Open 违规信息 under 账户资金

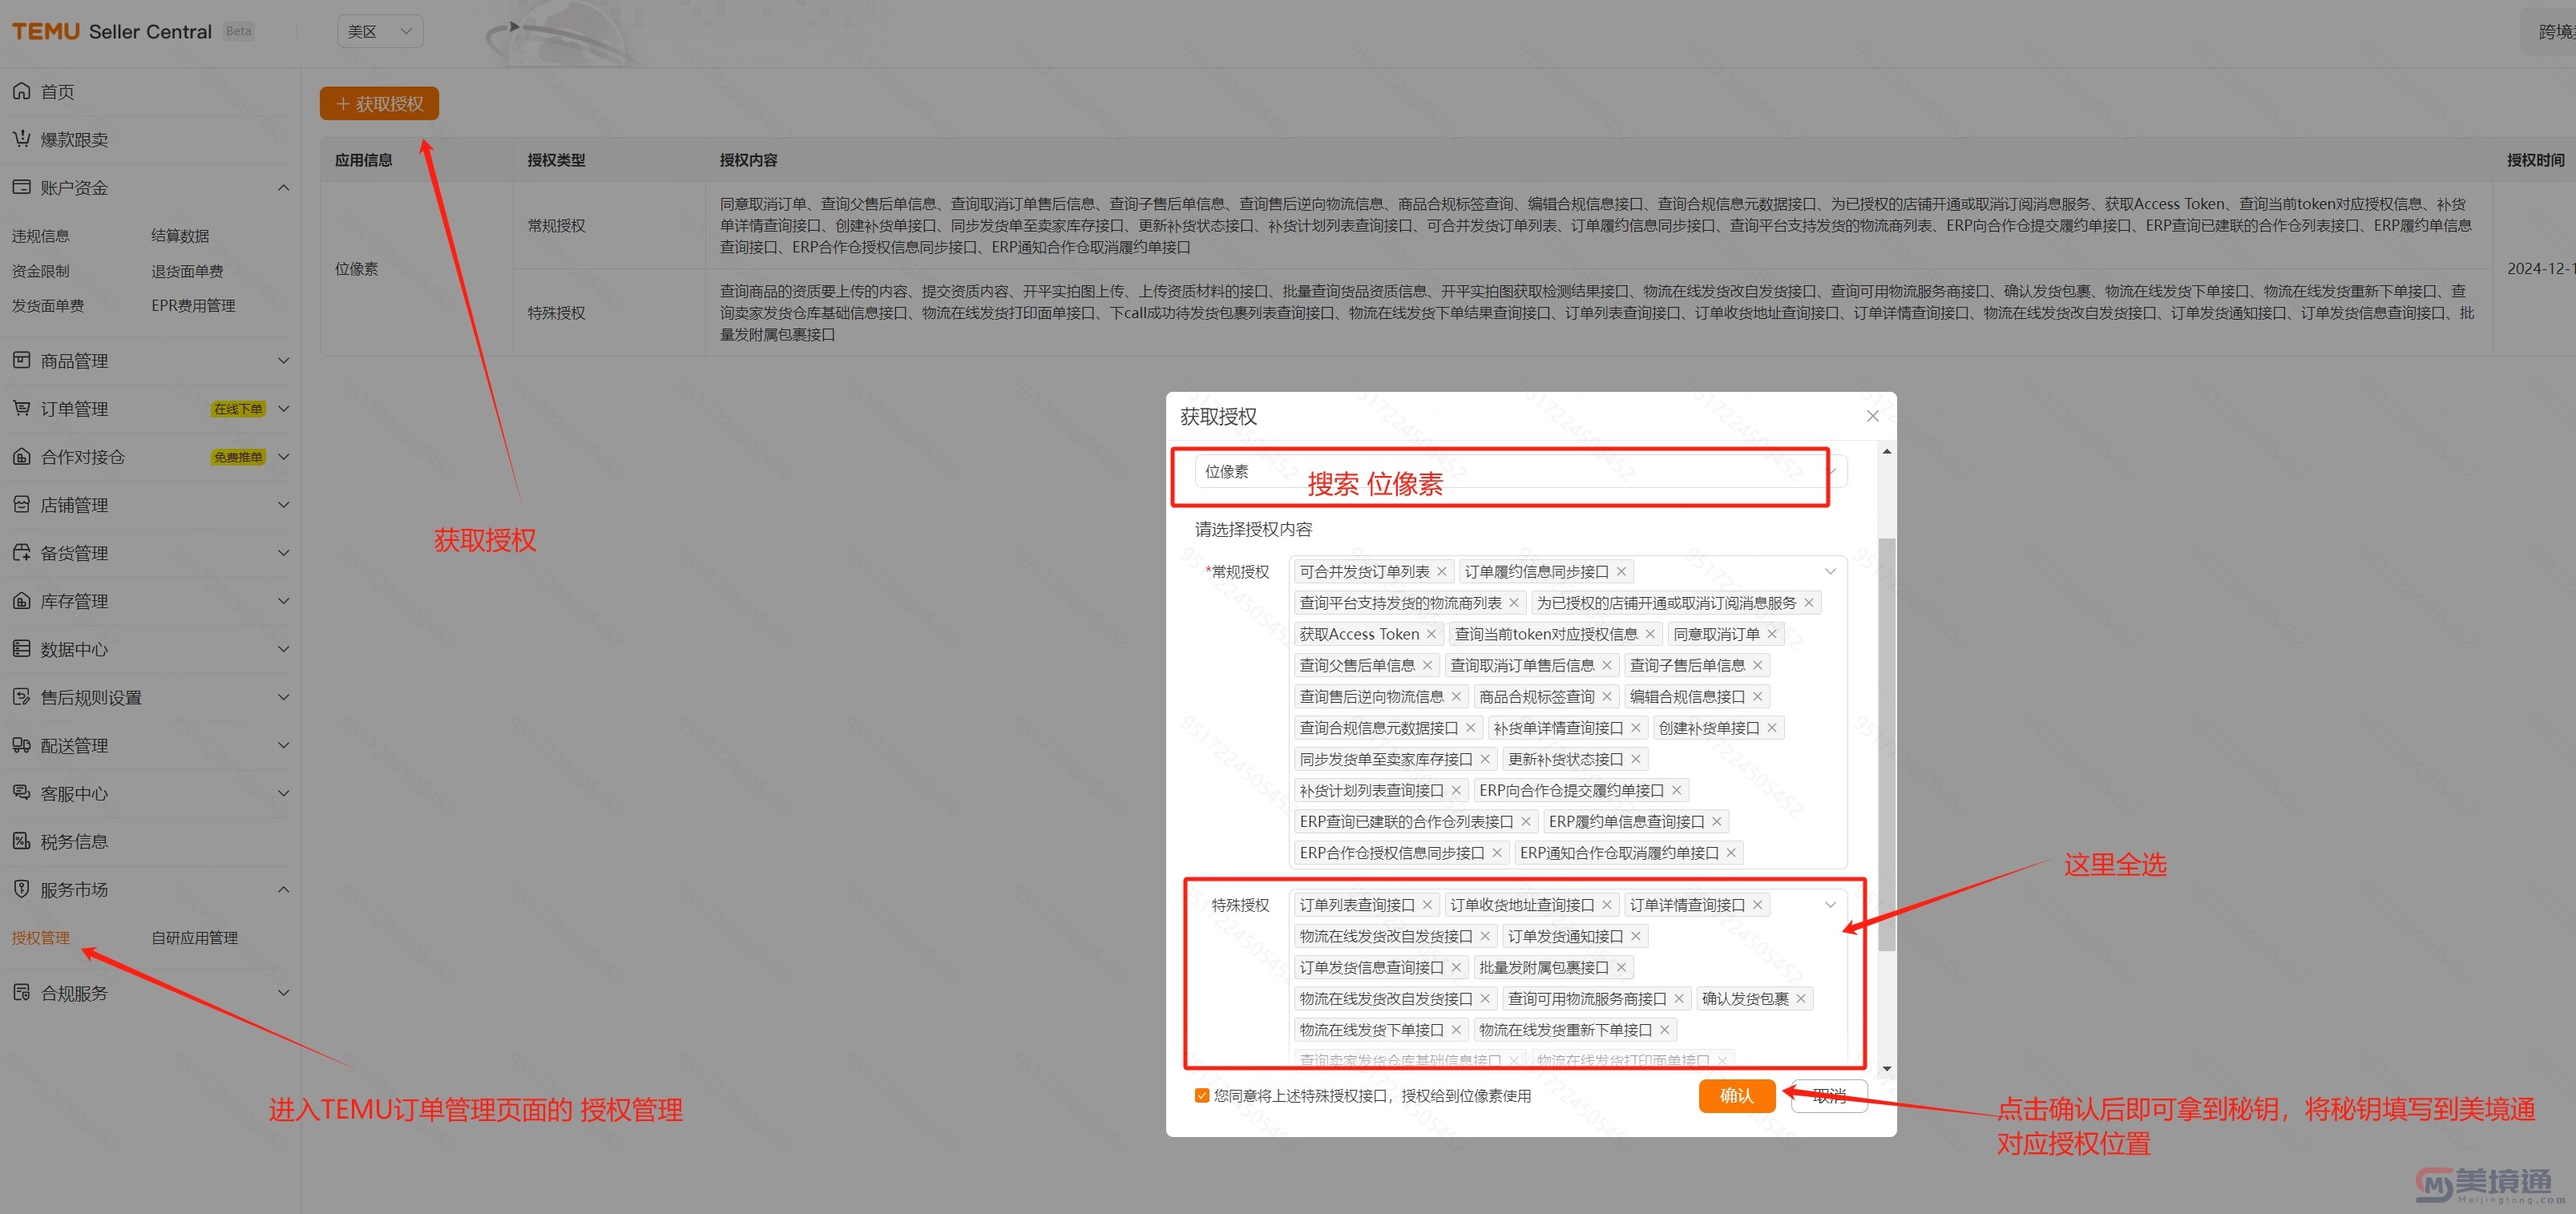tap(40, 236)
